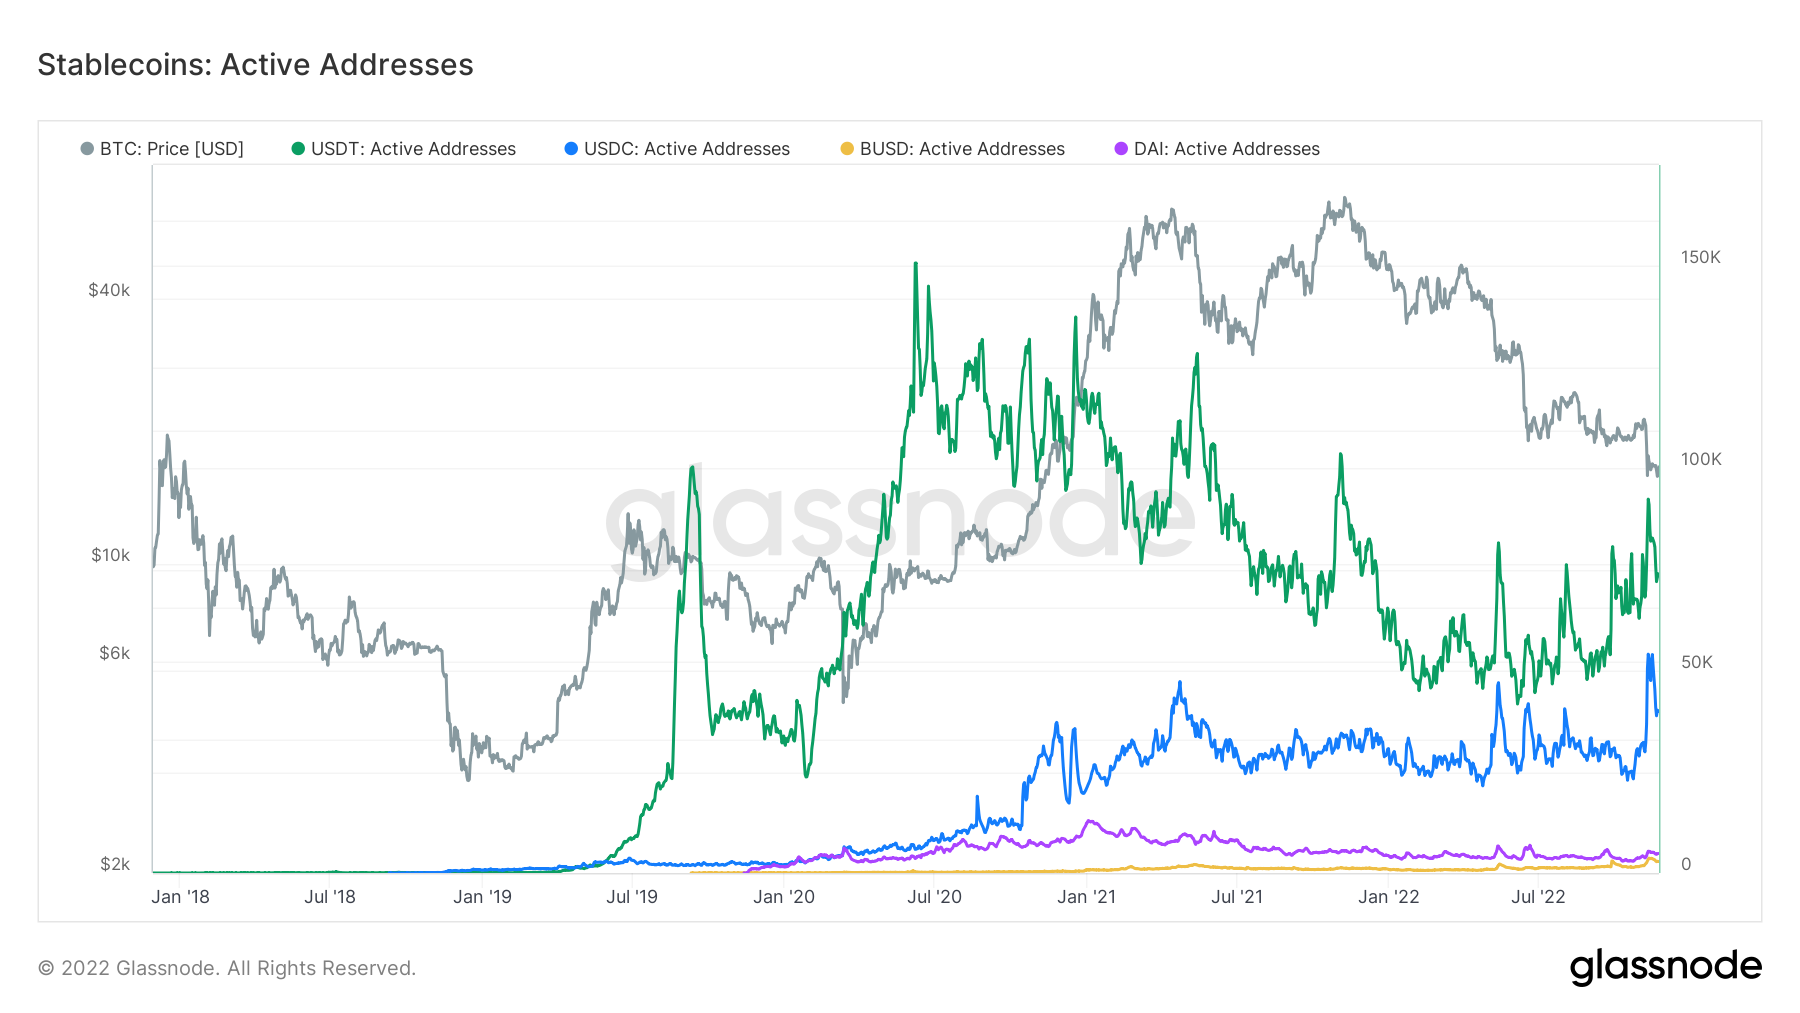The image size is (1800, 1013).
Task: Select the Jan '18 x-axis label
Action: [x=180, y=897]
